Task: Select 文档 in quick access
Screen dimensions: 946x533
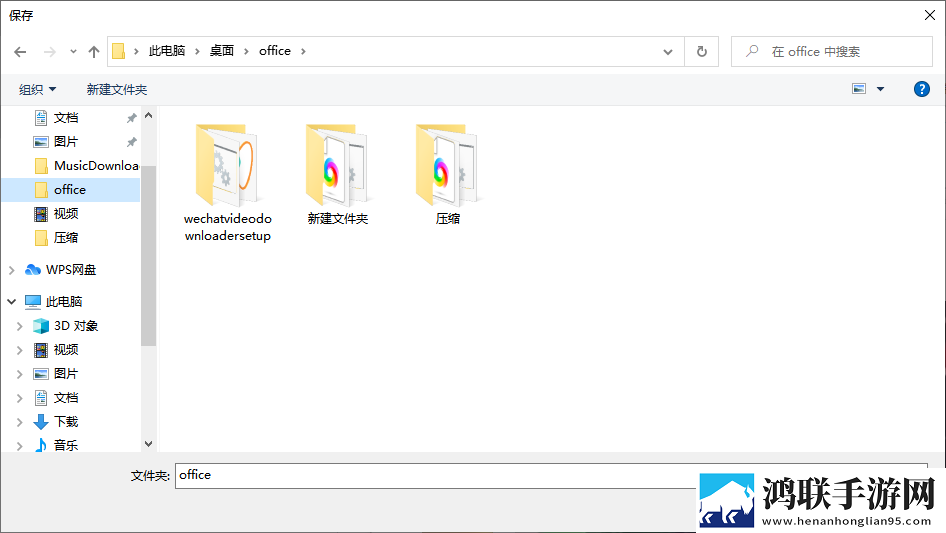Action: [66, 118]
